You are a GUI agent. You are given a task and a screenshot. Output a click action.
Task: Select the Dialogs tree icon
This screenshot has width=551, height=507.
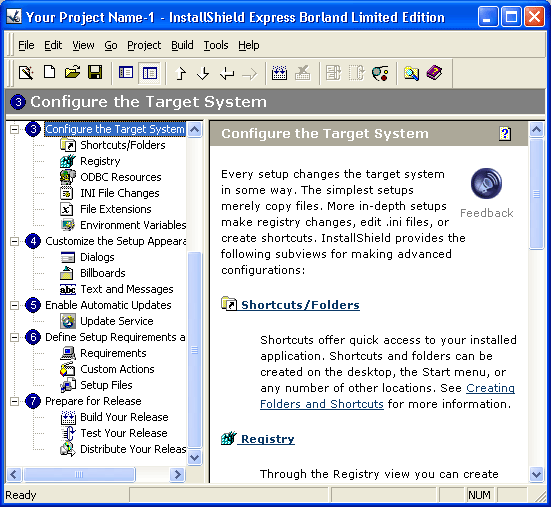point(67,257)
